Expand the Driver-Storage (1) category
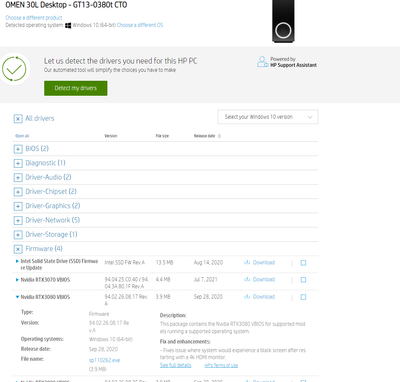The width and height of the screenshot is (400, 382). pyautogui.click(x=18, y=235)
